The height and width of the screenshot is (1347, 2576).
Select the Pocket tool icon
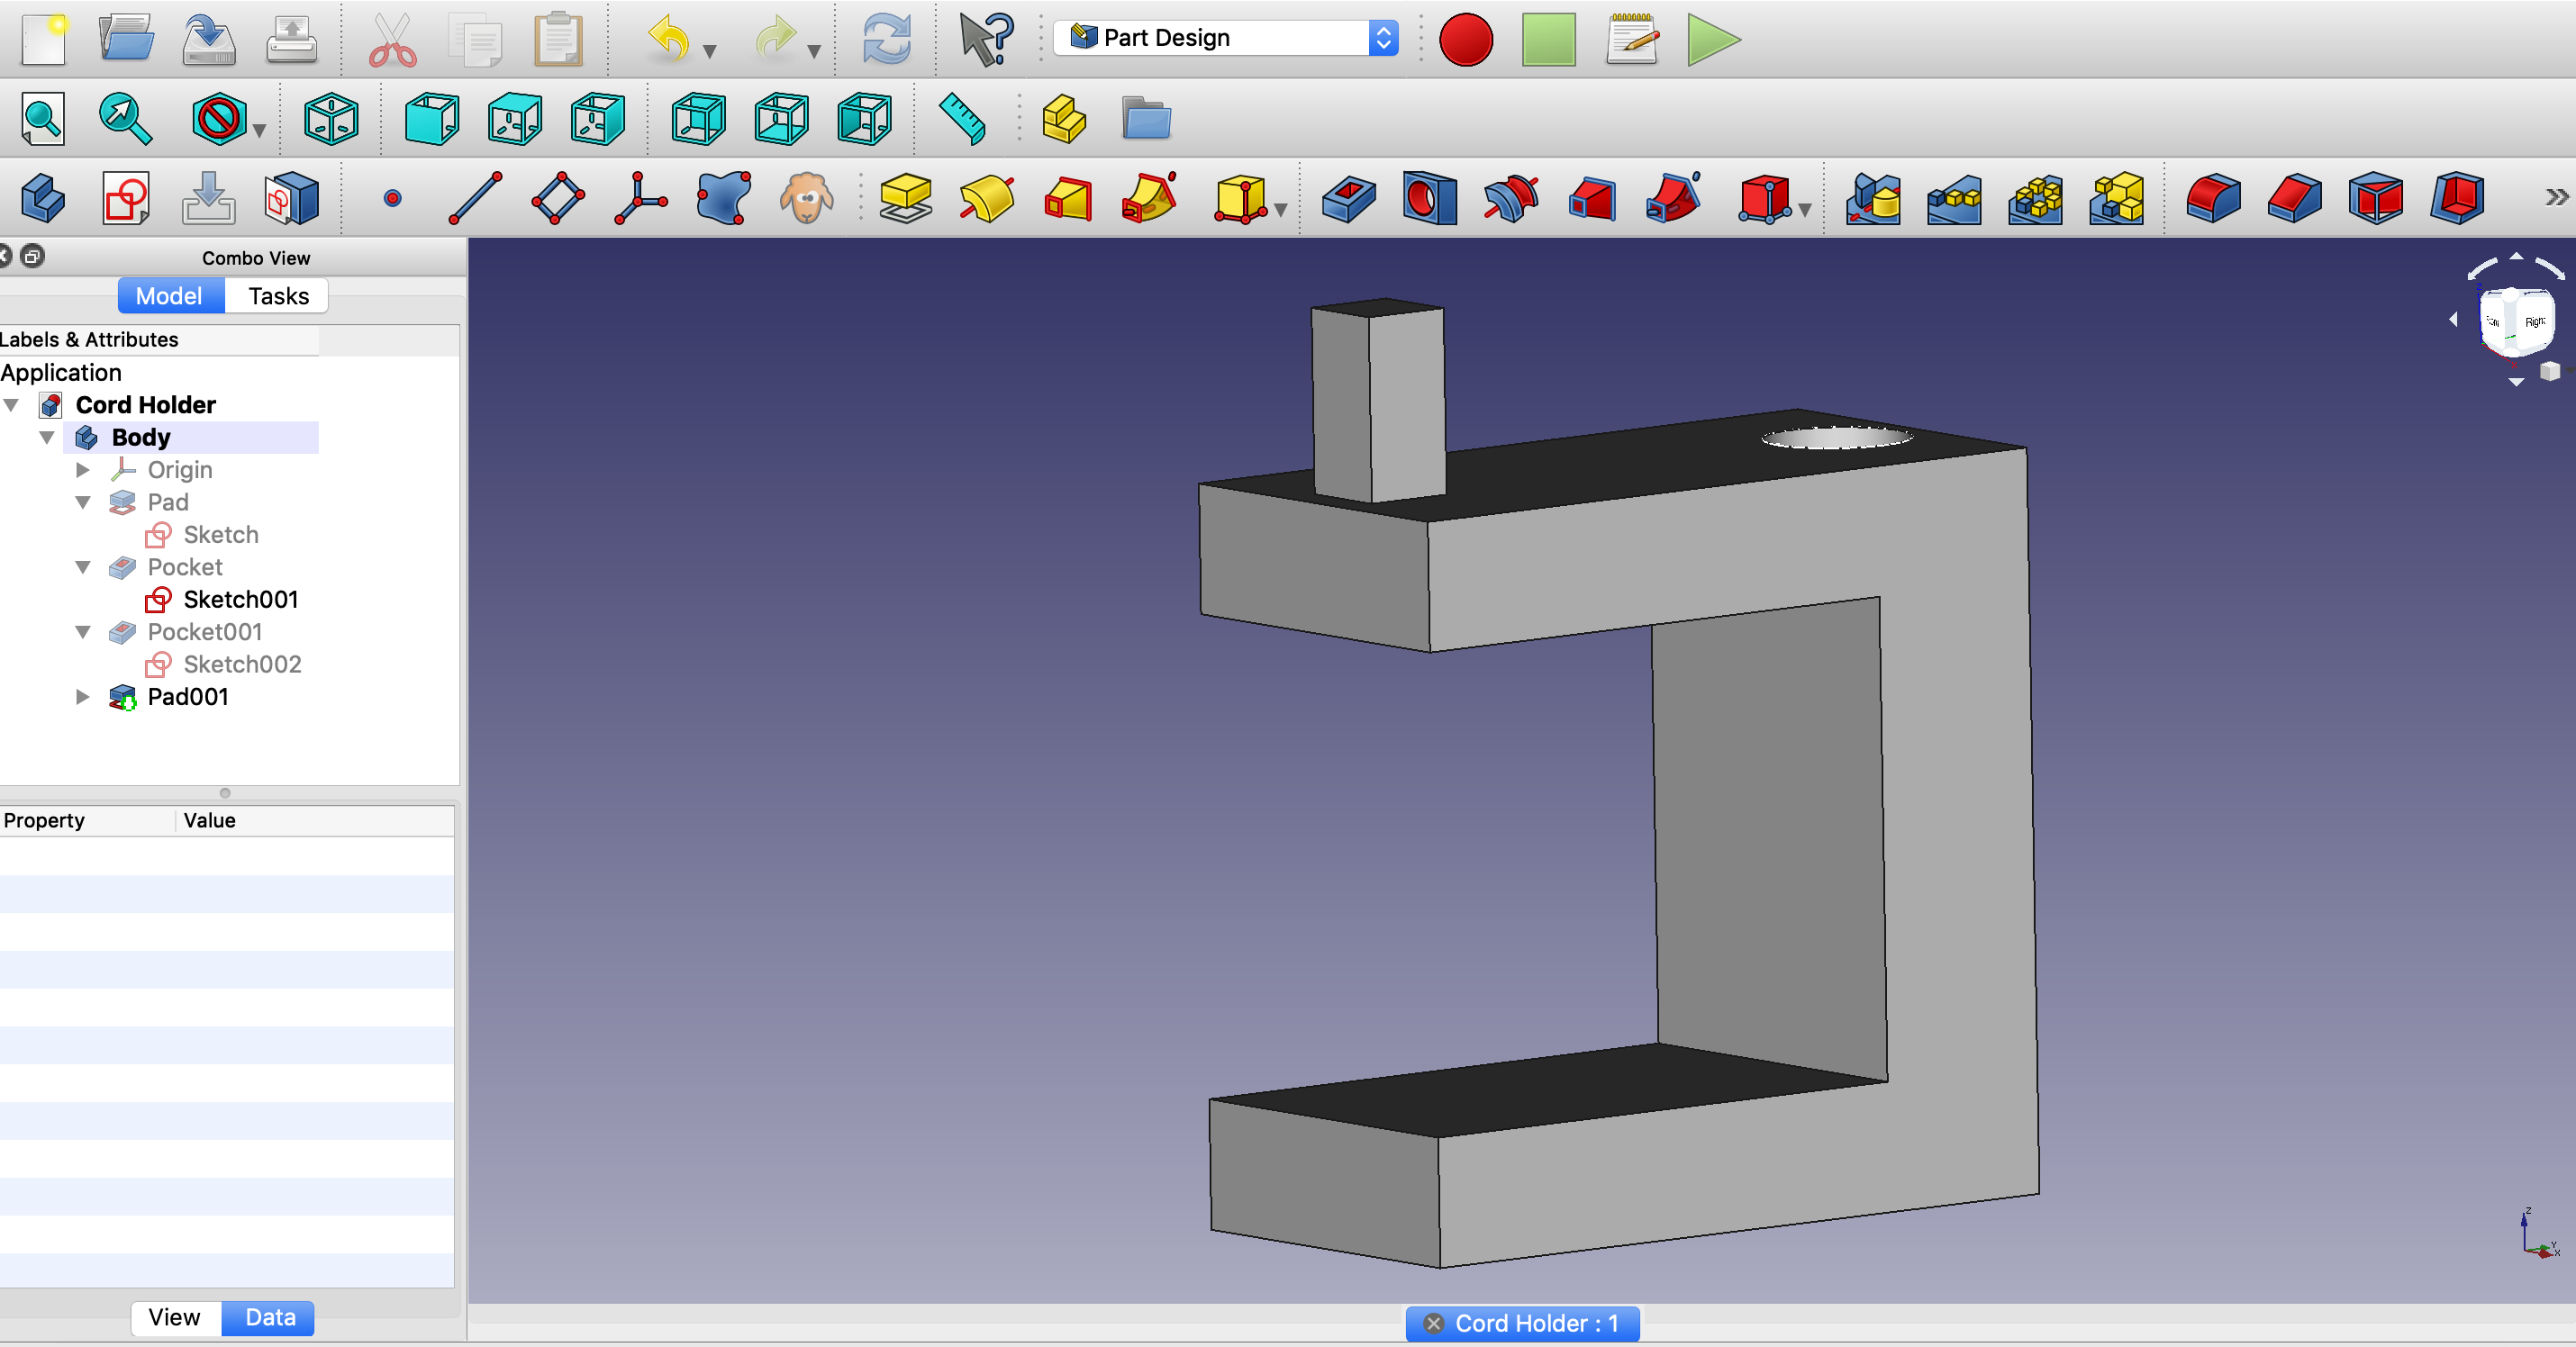point(1348,197)
